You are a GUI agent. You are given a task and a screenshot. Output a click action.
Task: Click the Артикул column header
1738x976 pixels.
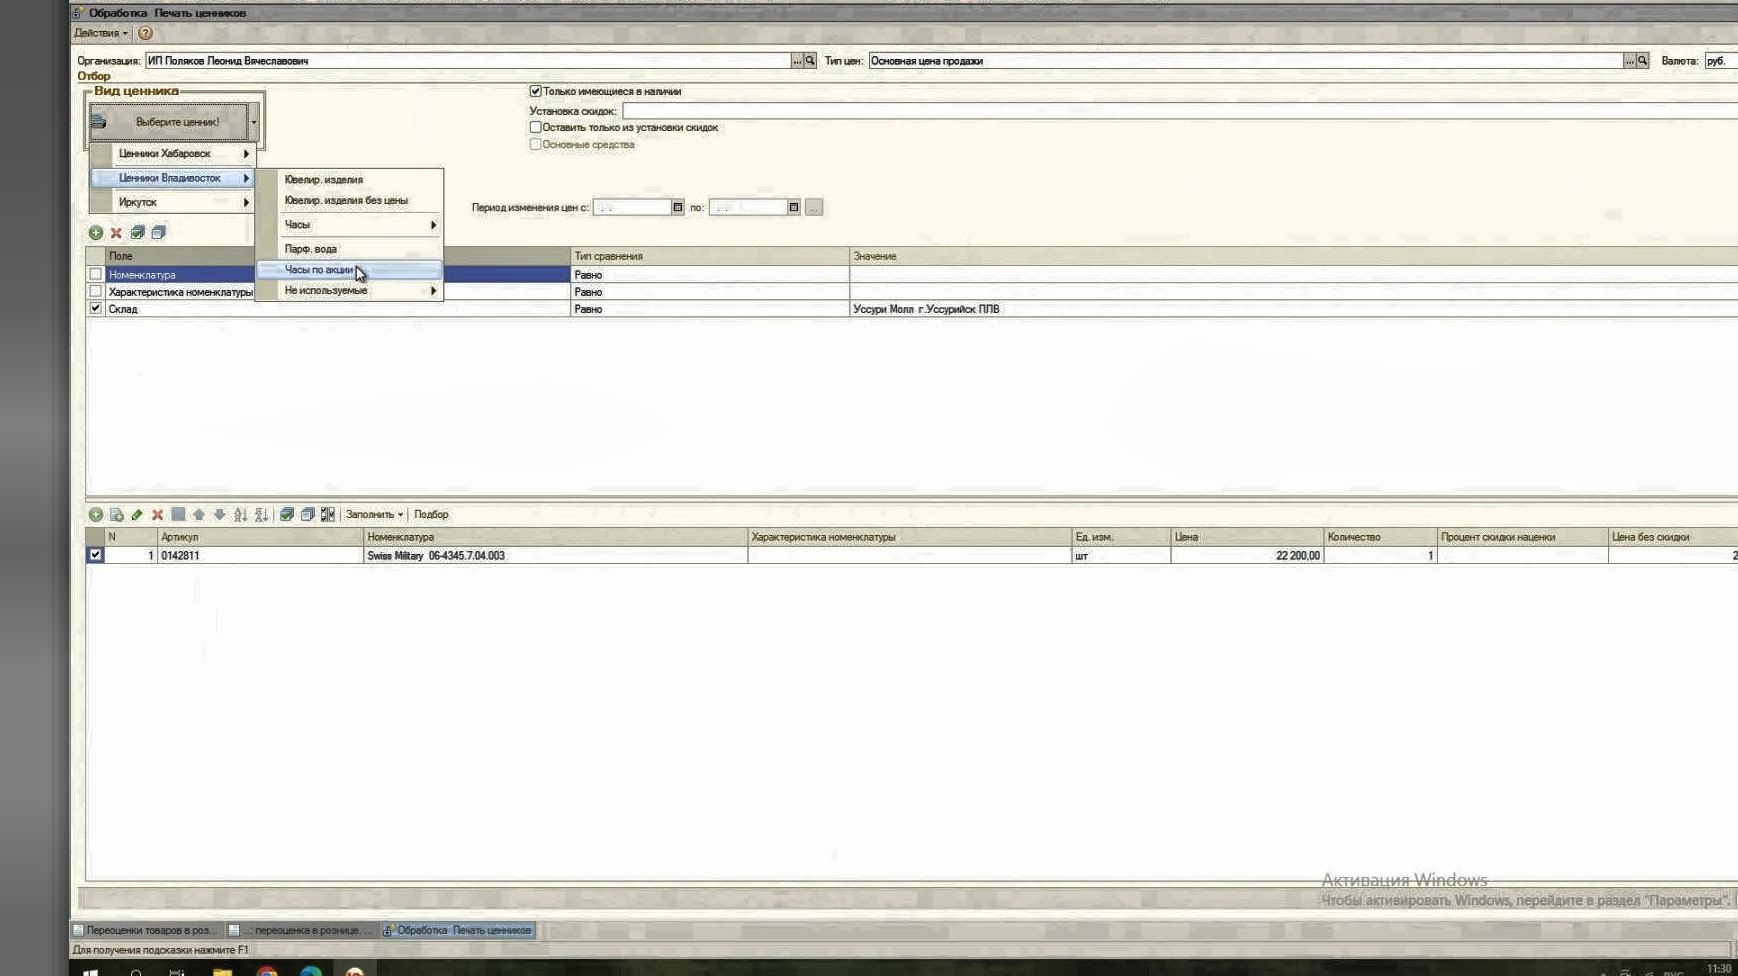(260, 538)
